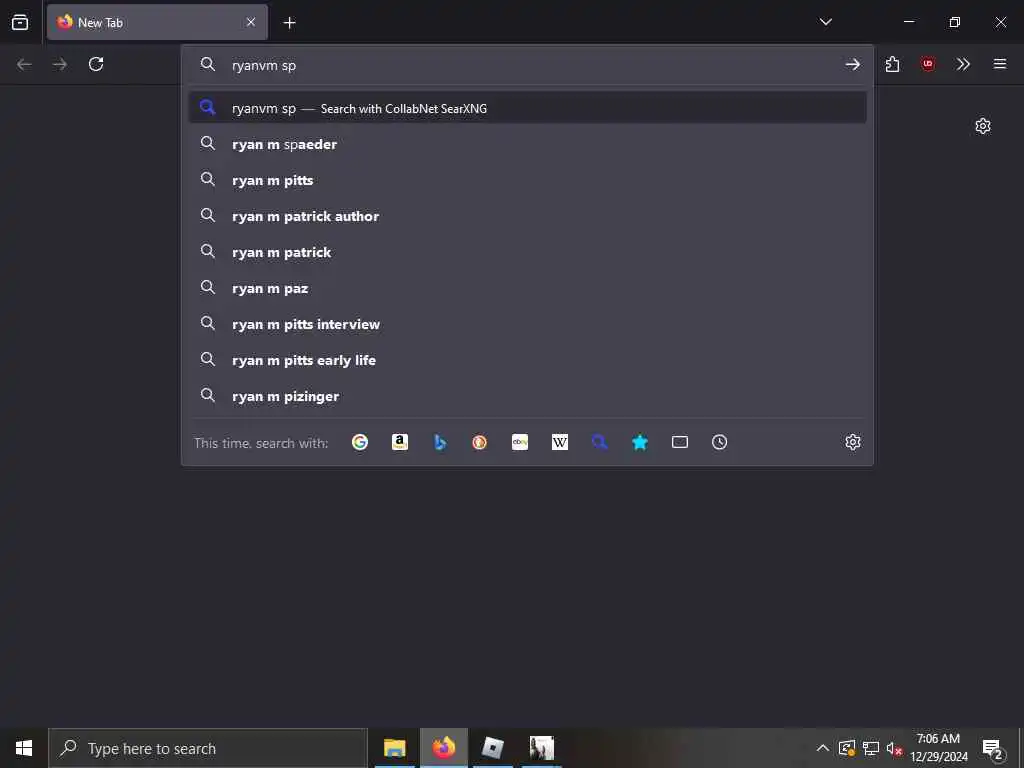Go forward one page
The height and width of the screenshot is (768, 1024).
click(59, 64)
